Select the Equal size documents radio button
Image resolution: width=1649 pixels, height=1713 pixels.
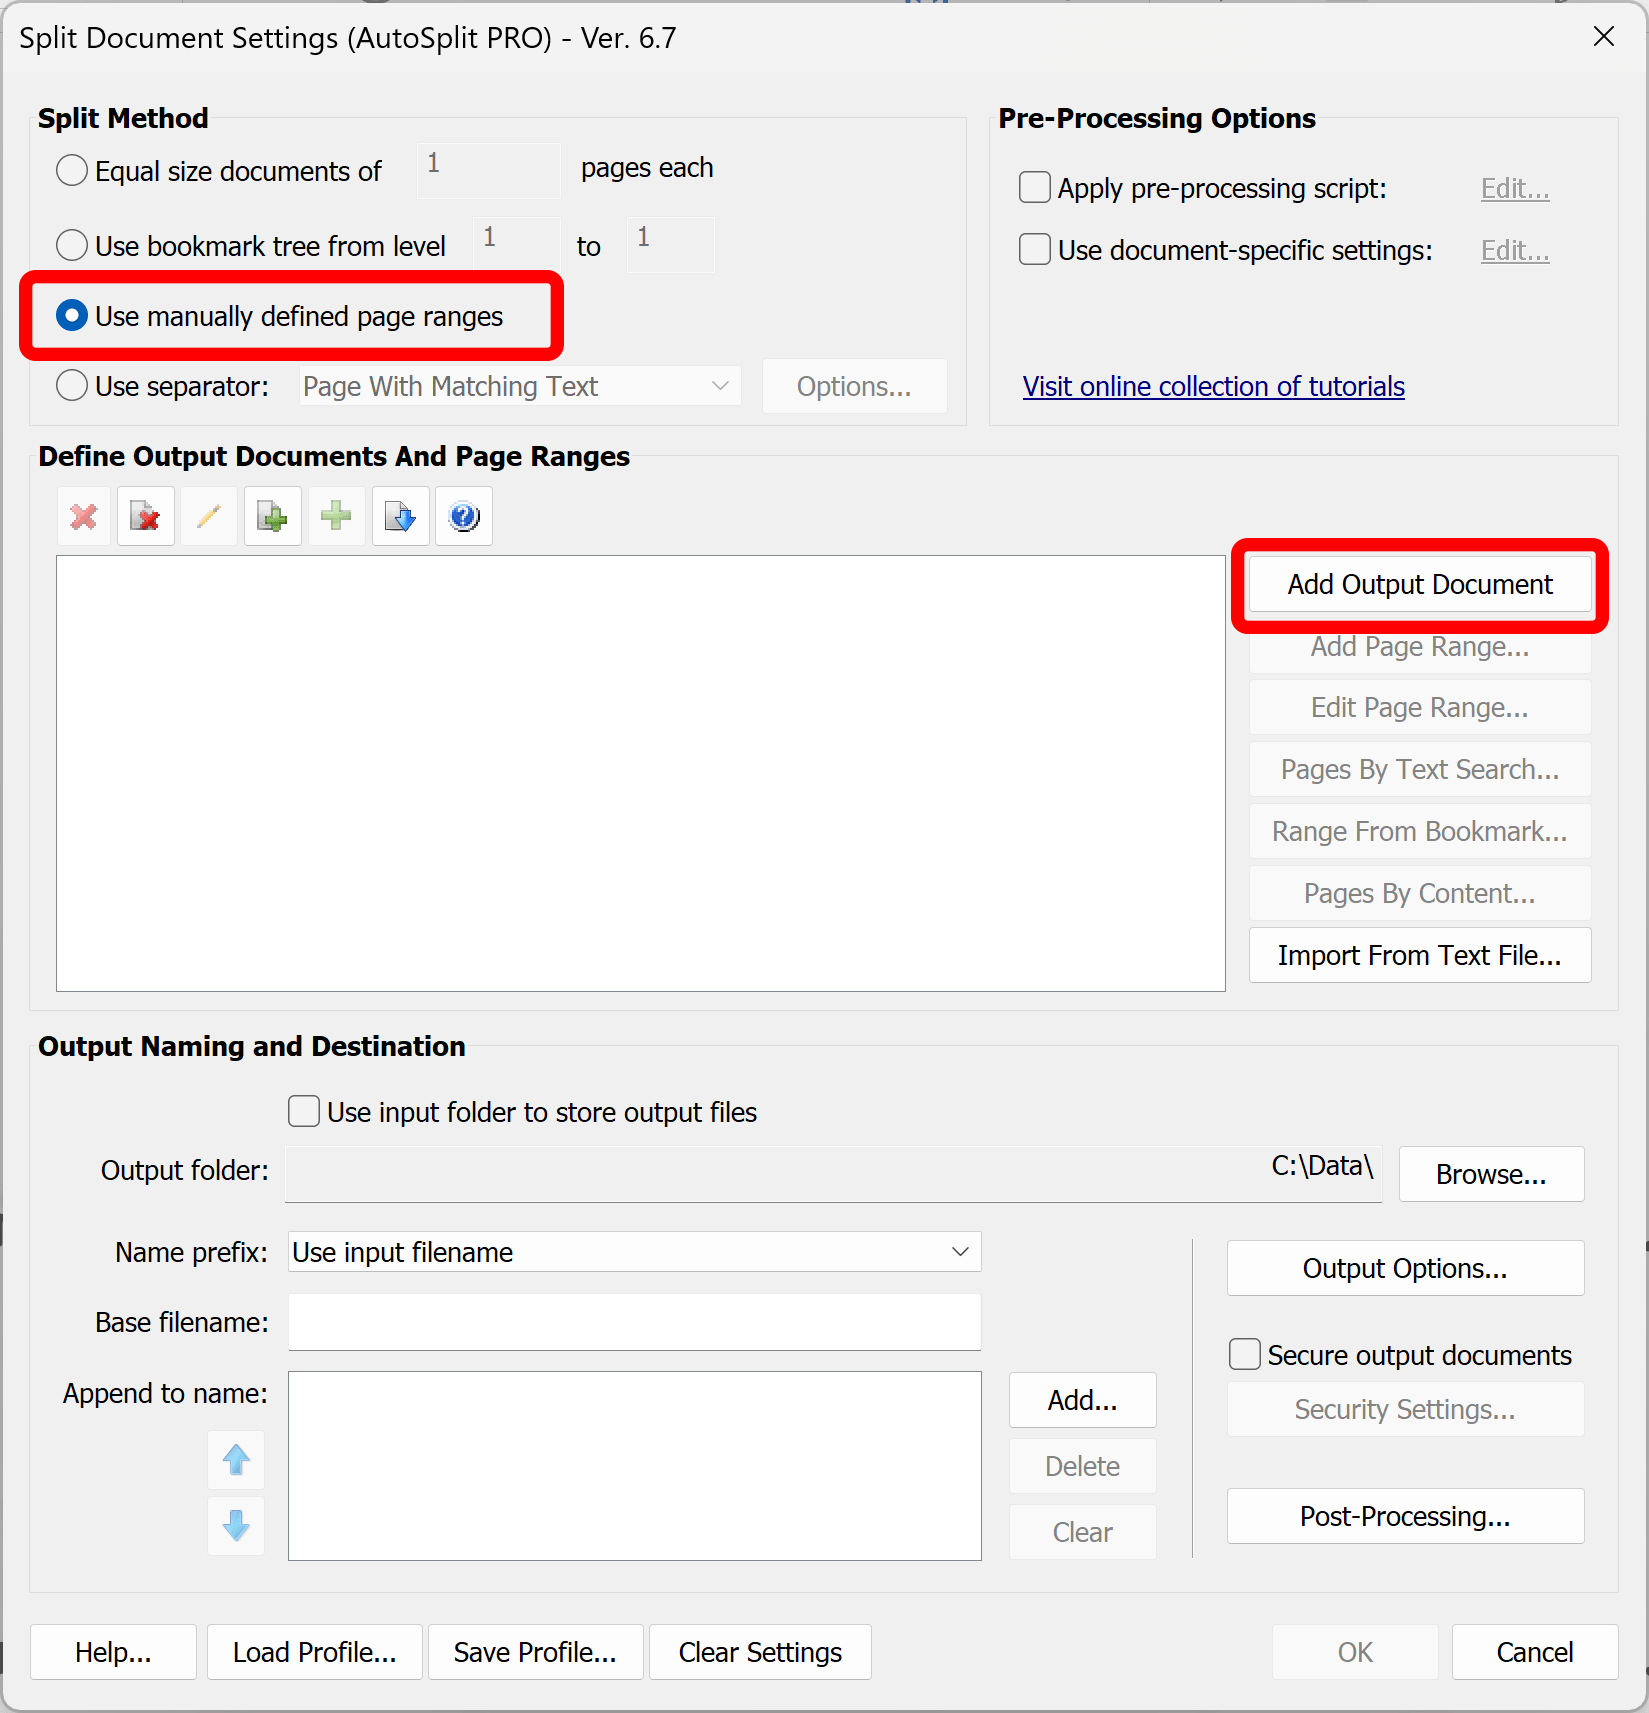[71, 170]
